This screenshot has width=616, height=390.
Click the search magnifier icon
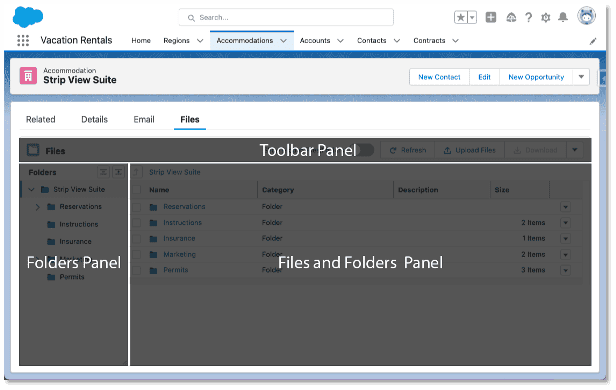191,18
